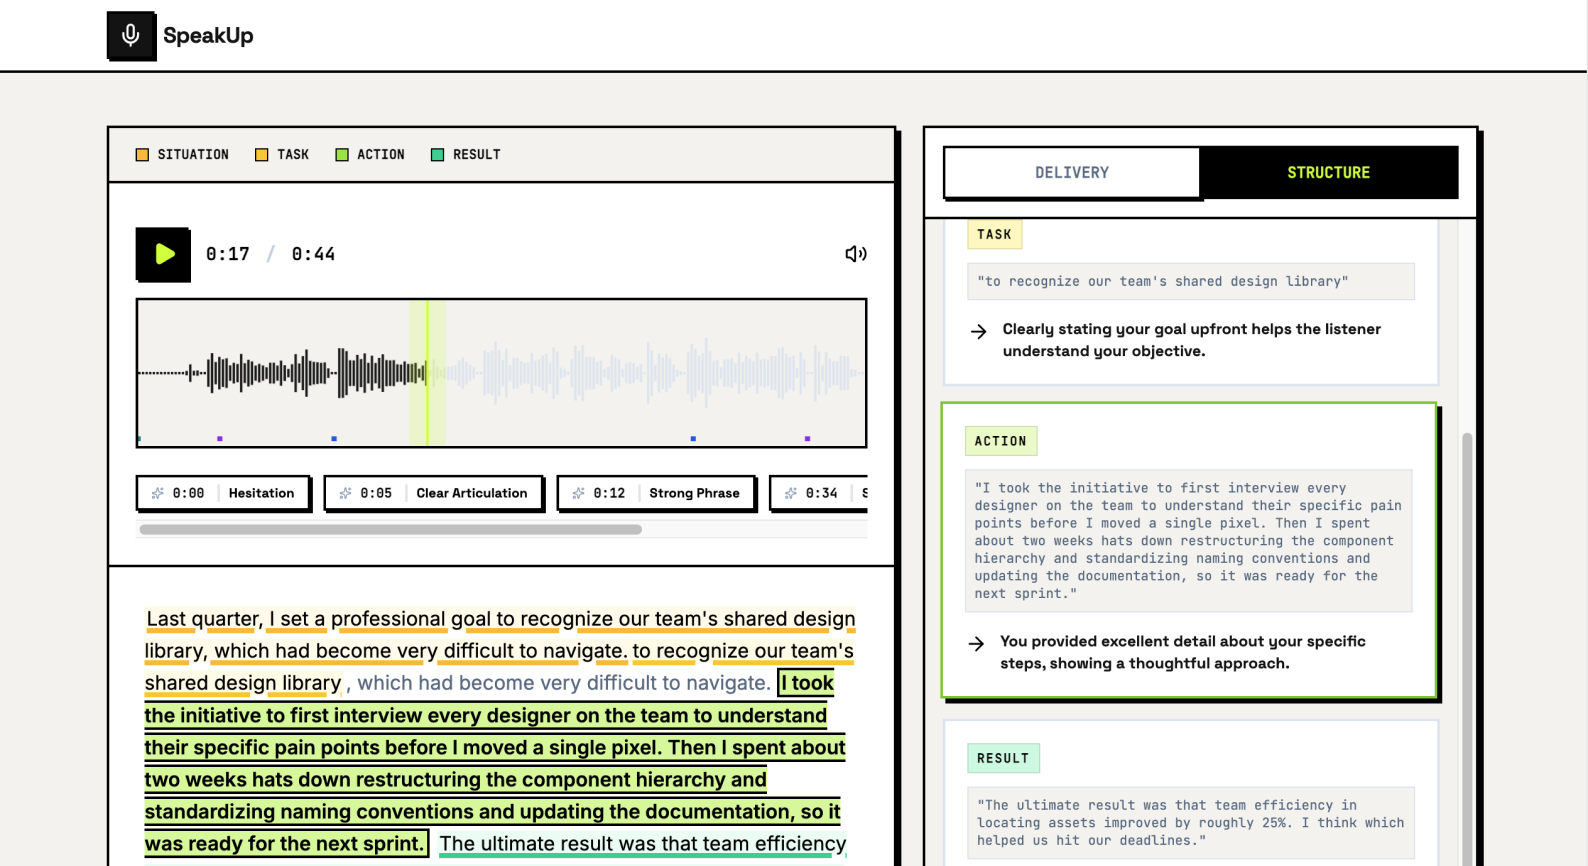Mute audio using the speaker volume icon
1588x866 pixels.
(x=856, y=254)
